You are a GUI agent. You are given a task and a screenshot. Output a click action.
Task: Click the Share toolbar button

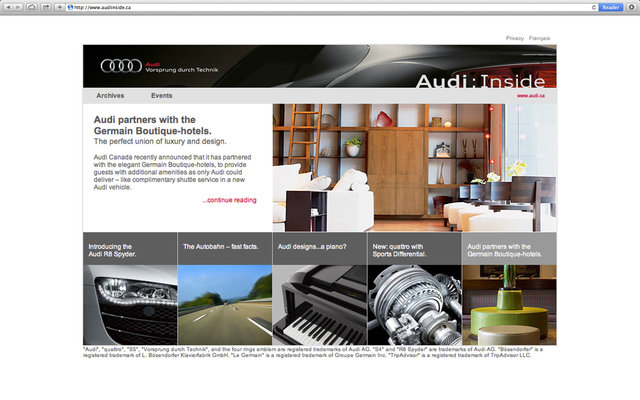[46, 7]
